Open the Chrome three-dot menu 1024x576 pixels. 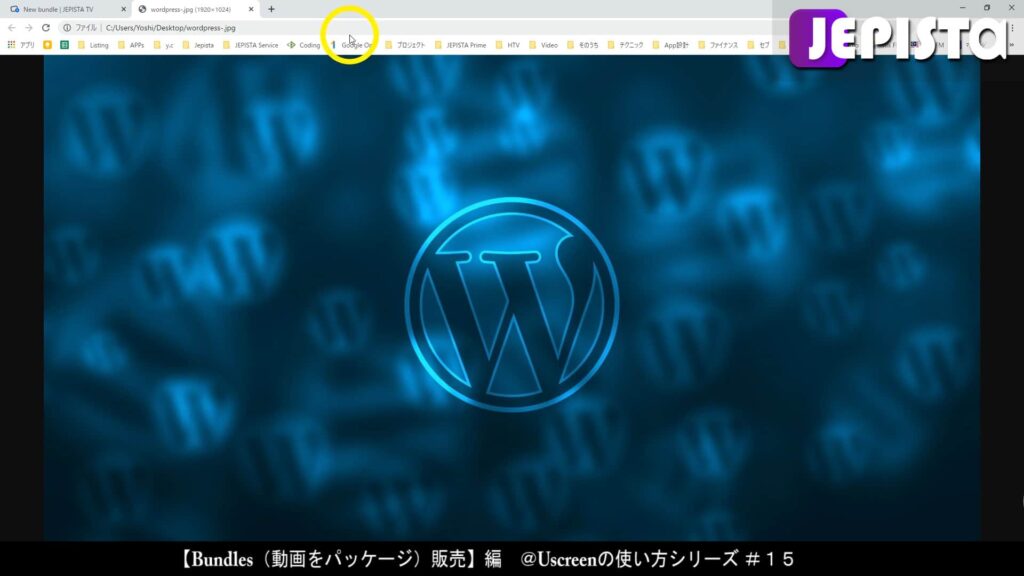1012,27
